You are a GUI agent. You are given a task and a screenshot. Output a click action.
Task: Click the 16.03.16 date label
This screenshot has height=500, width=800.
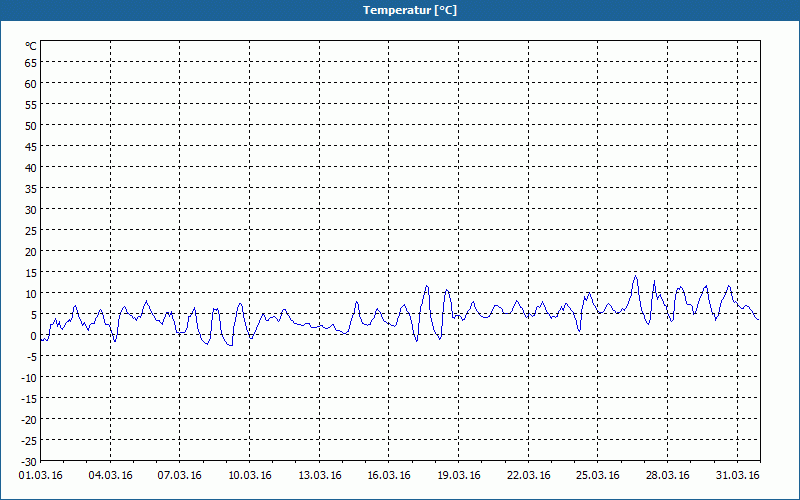point(389,476)
